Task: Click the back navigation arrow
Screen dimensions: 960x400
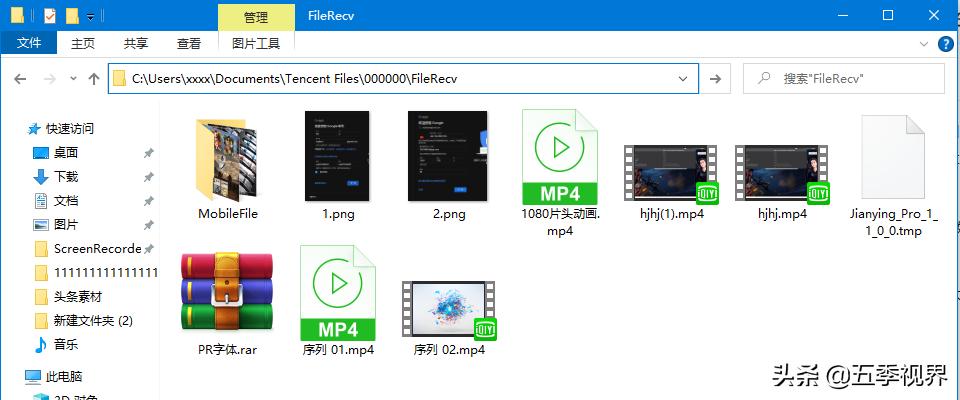Action: point(21,78)
